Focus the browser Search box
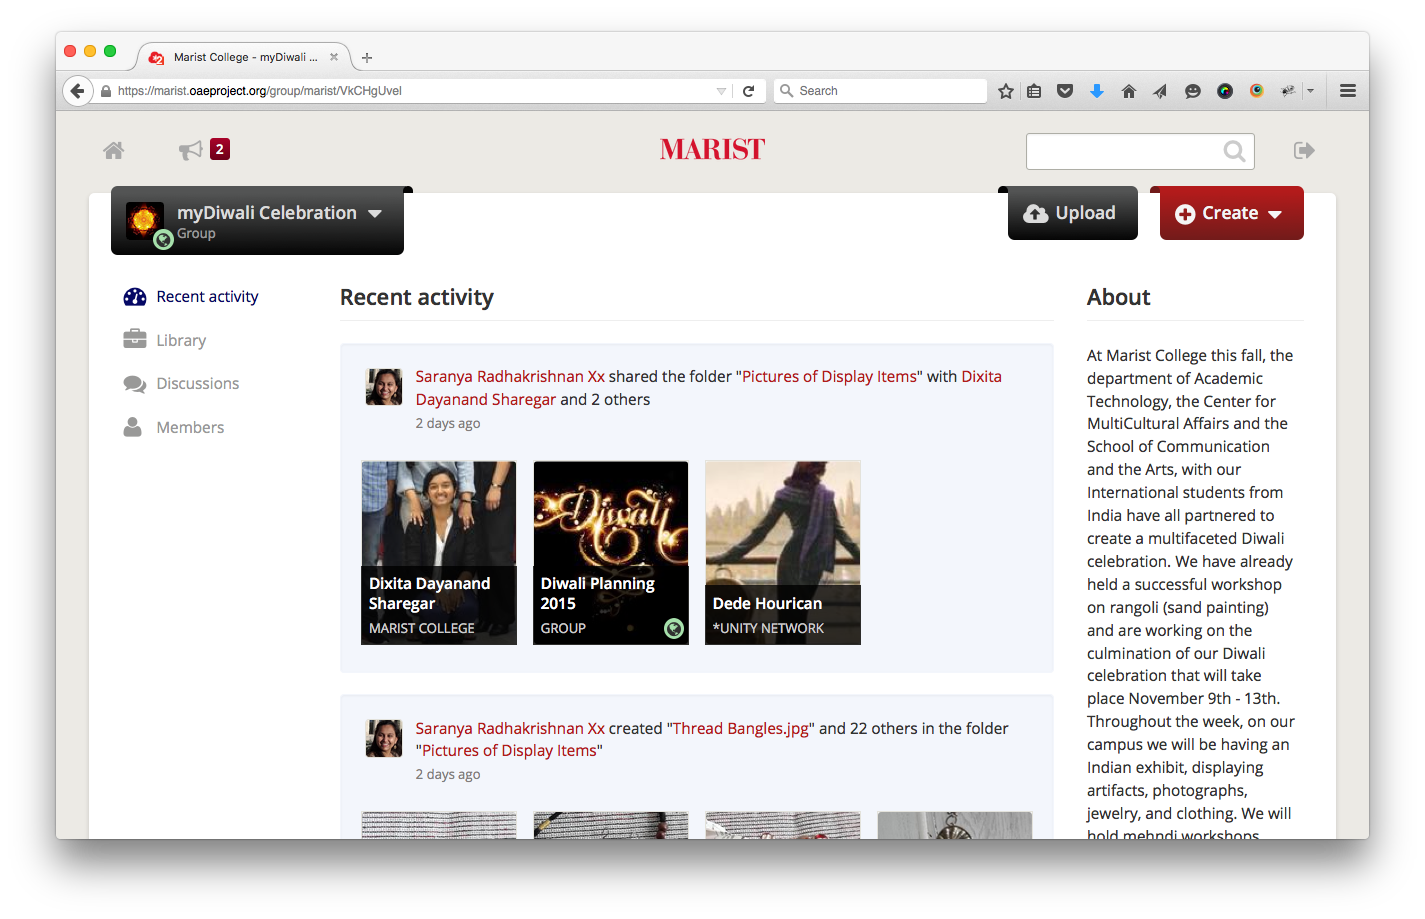 tap(880, 91)
